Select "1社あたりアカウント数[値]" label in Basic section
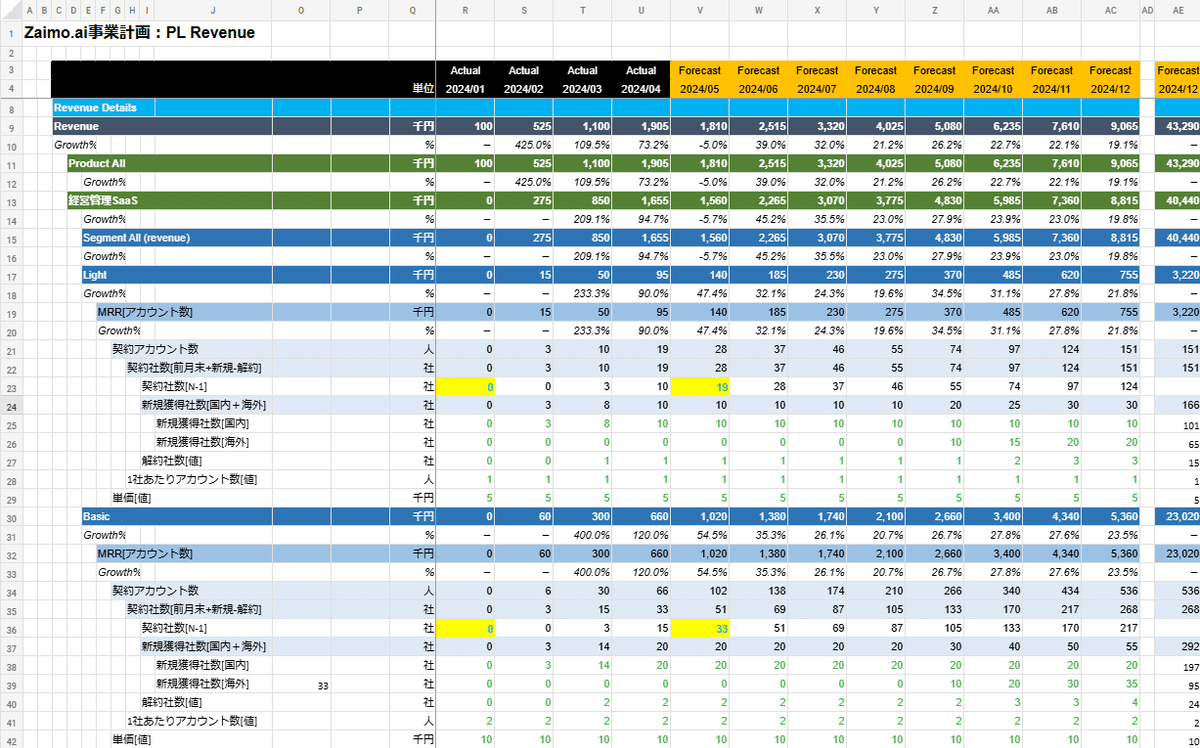The image size is (1200, 748). pyautogui.click(x=192, y=721)
